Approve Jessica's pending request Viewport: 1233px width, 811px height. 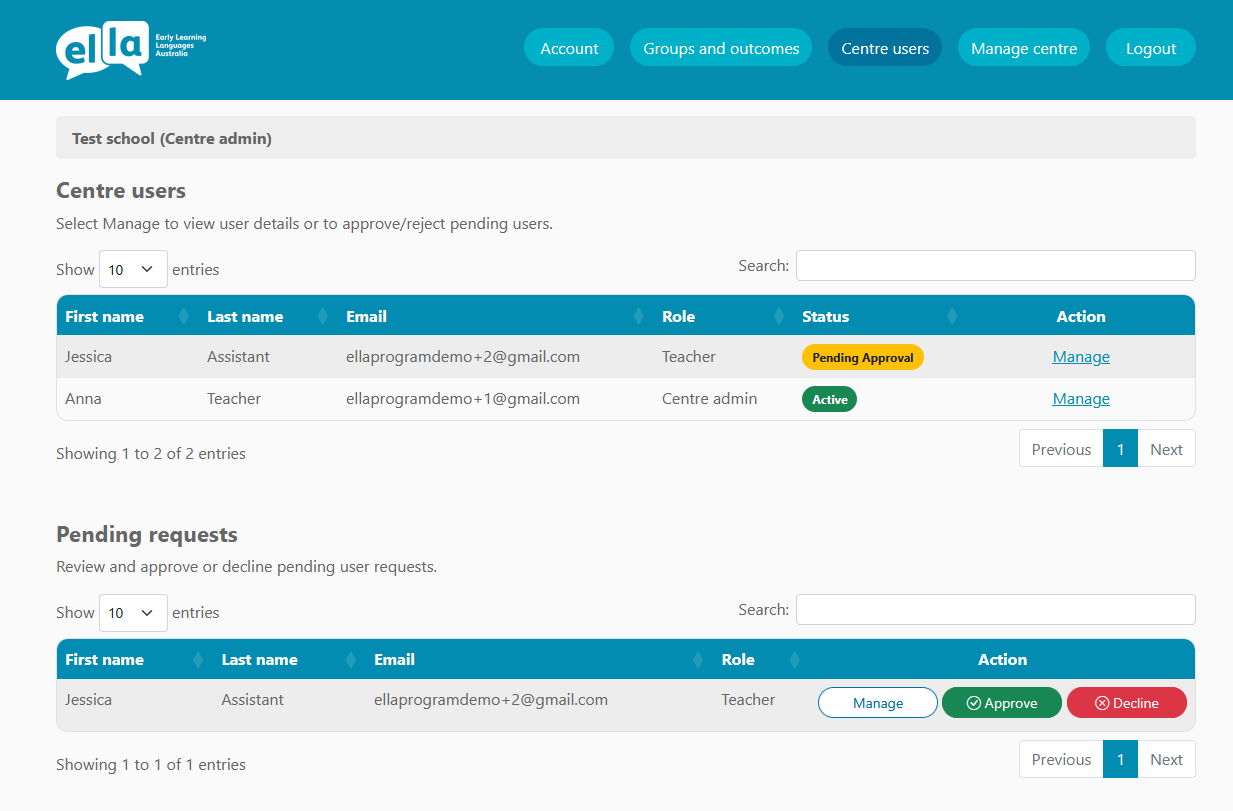pos(1001,703)
